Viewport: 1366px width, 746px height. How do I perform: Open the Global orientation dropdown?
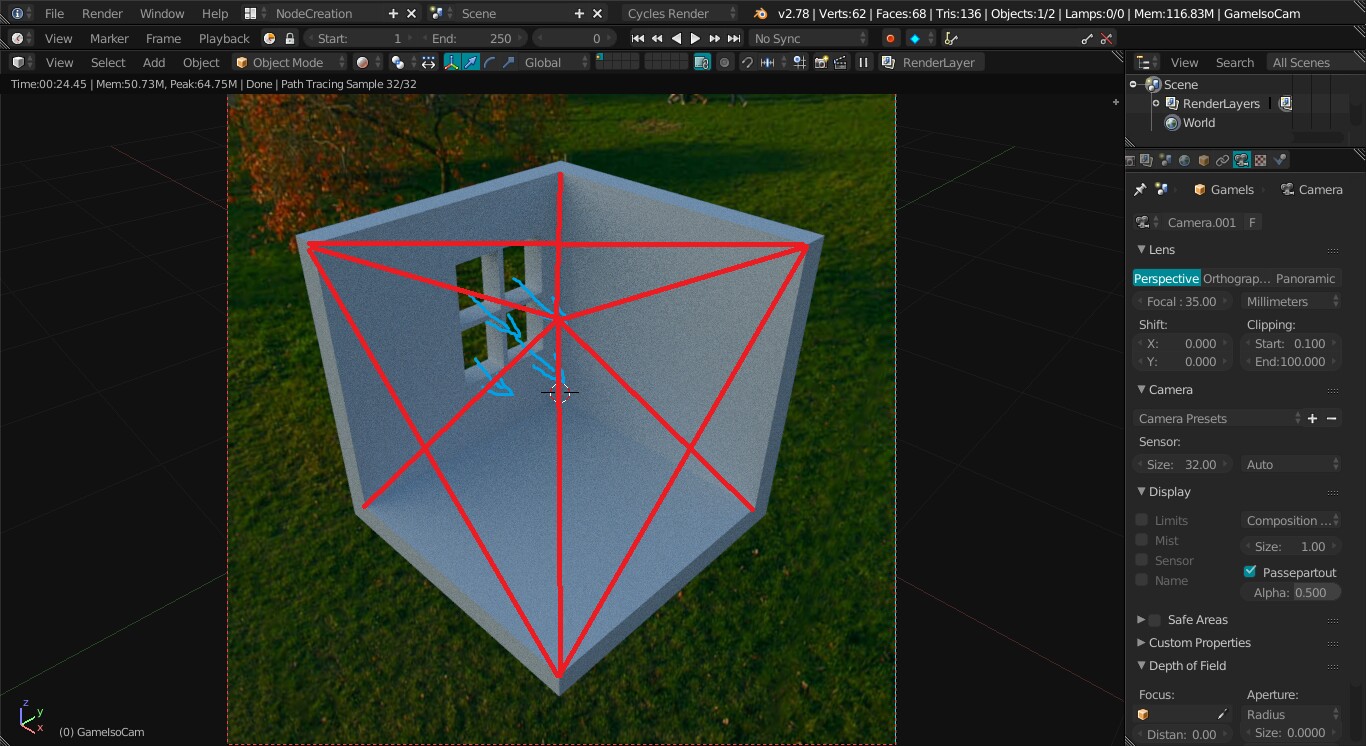click(x=554, y=62)
